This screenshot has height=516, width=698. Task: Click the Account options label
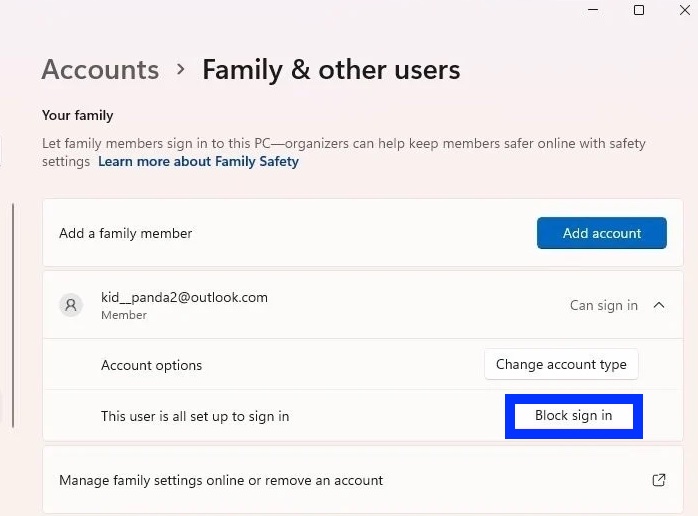pos(151,365)
